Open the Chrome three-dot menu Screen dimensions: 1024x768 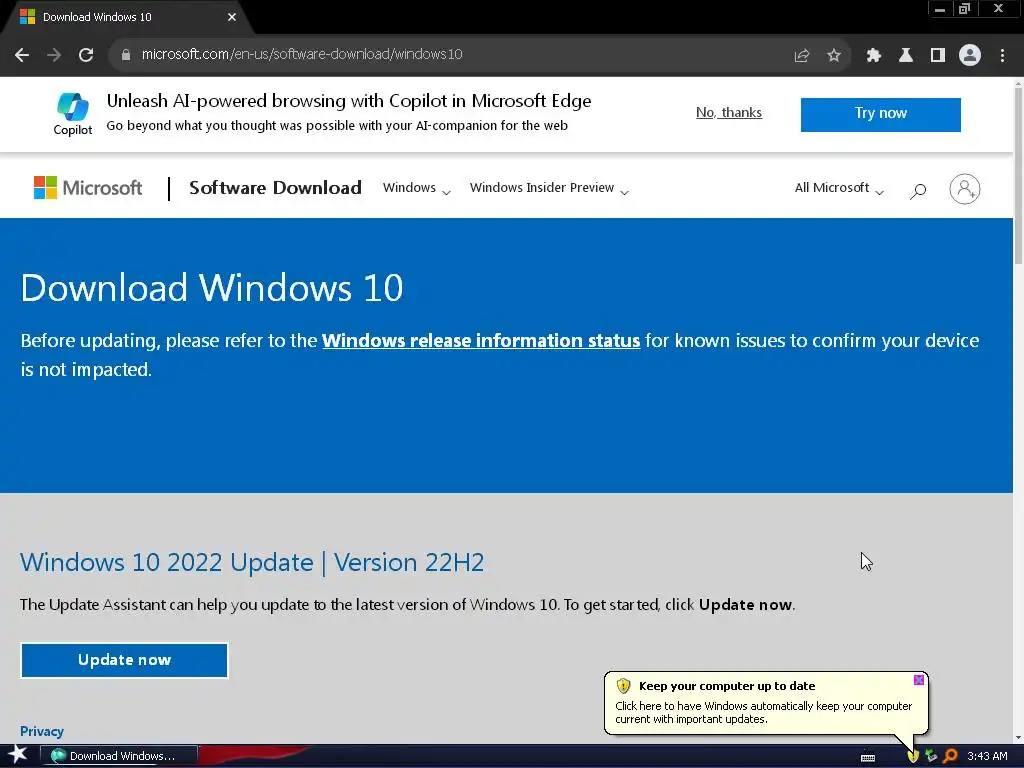(1002, 56)
